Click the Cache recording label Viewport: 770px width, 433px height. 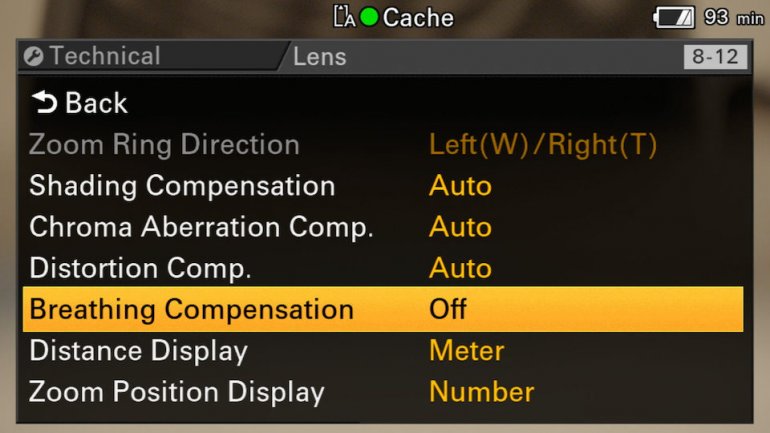click(418, 18)
